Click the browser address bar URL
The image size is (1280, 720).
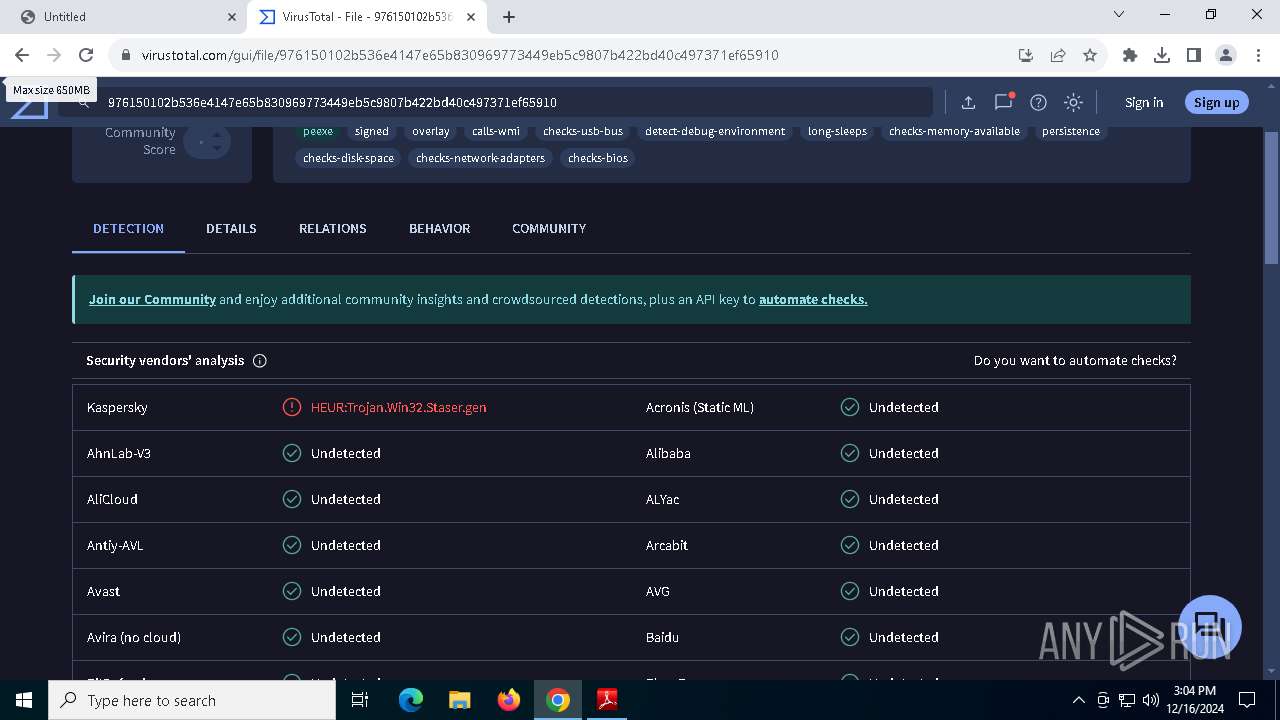click(460, 55)
